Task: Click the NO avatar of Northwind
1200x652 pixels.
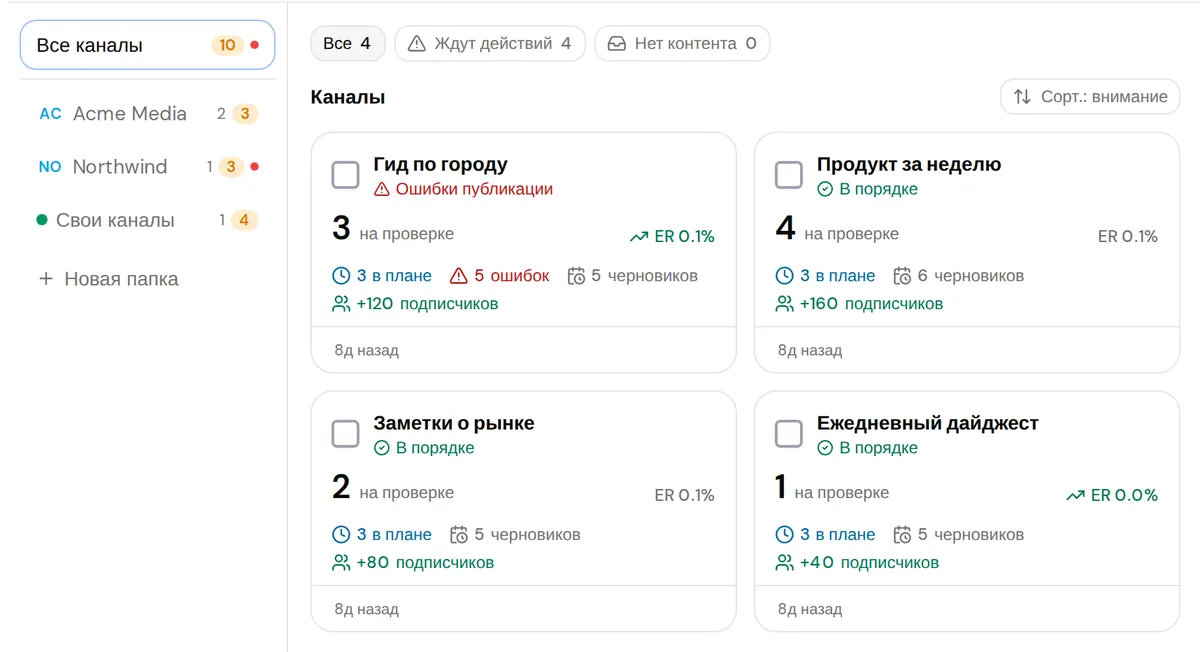Action: pyautogui.click(x=50, y=167)
